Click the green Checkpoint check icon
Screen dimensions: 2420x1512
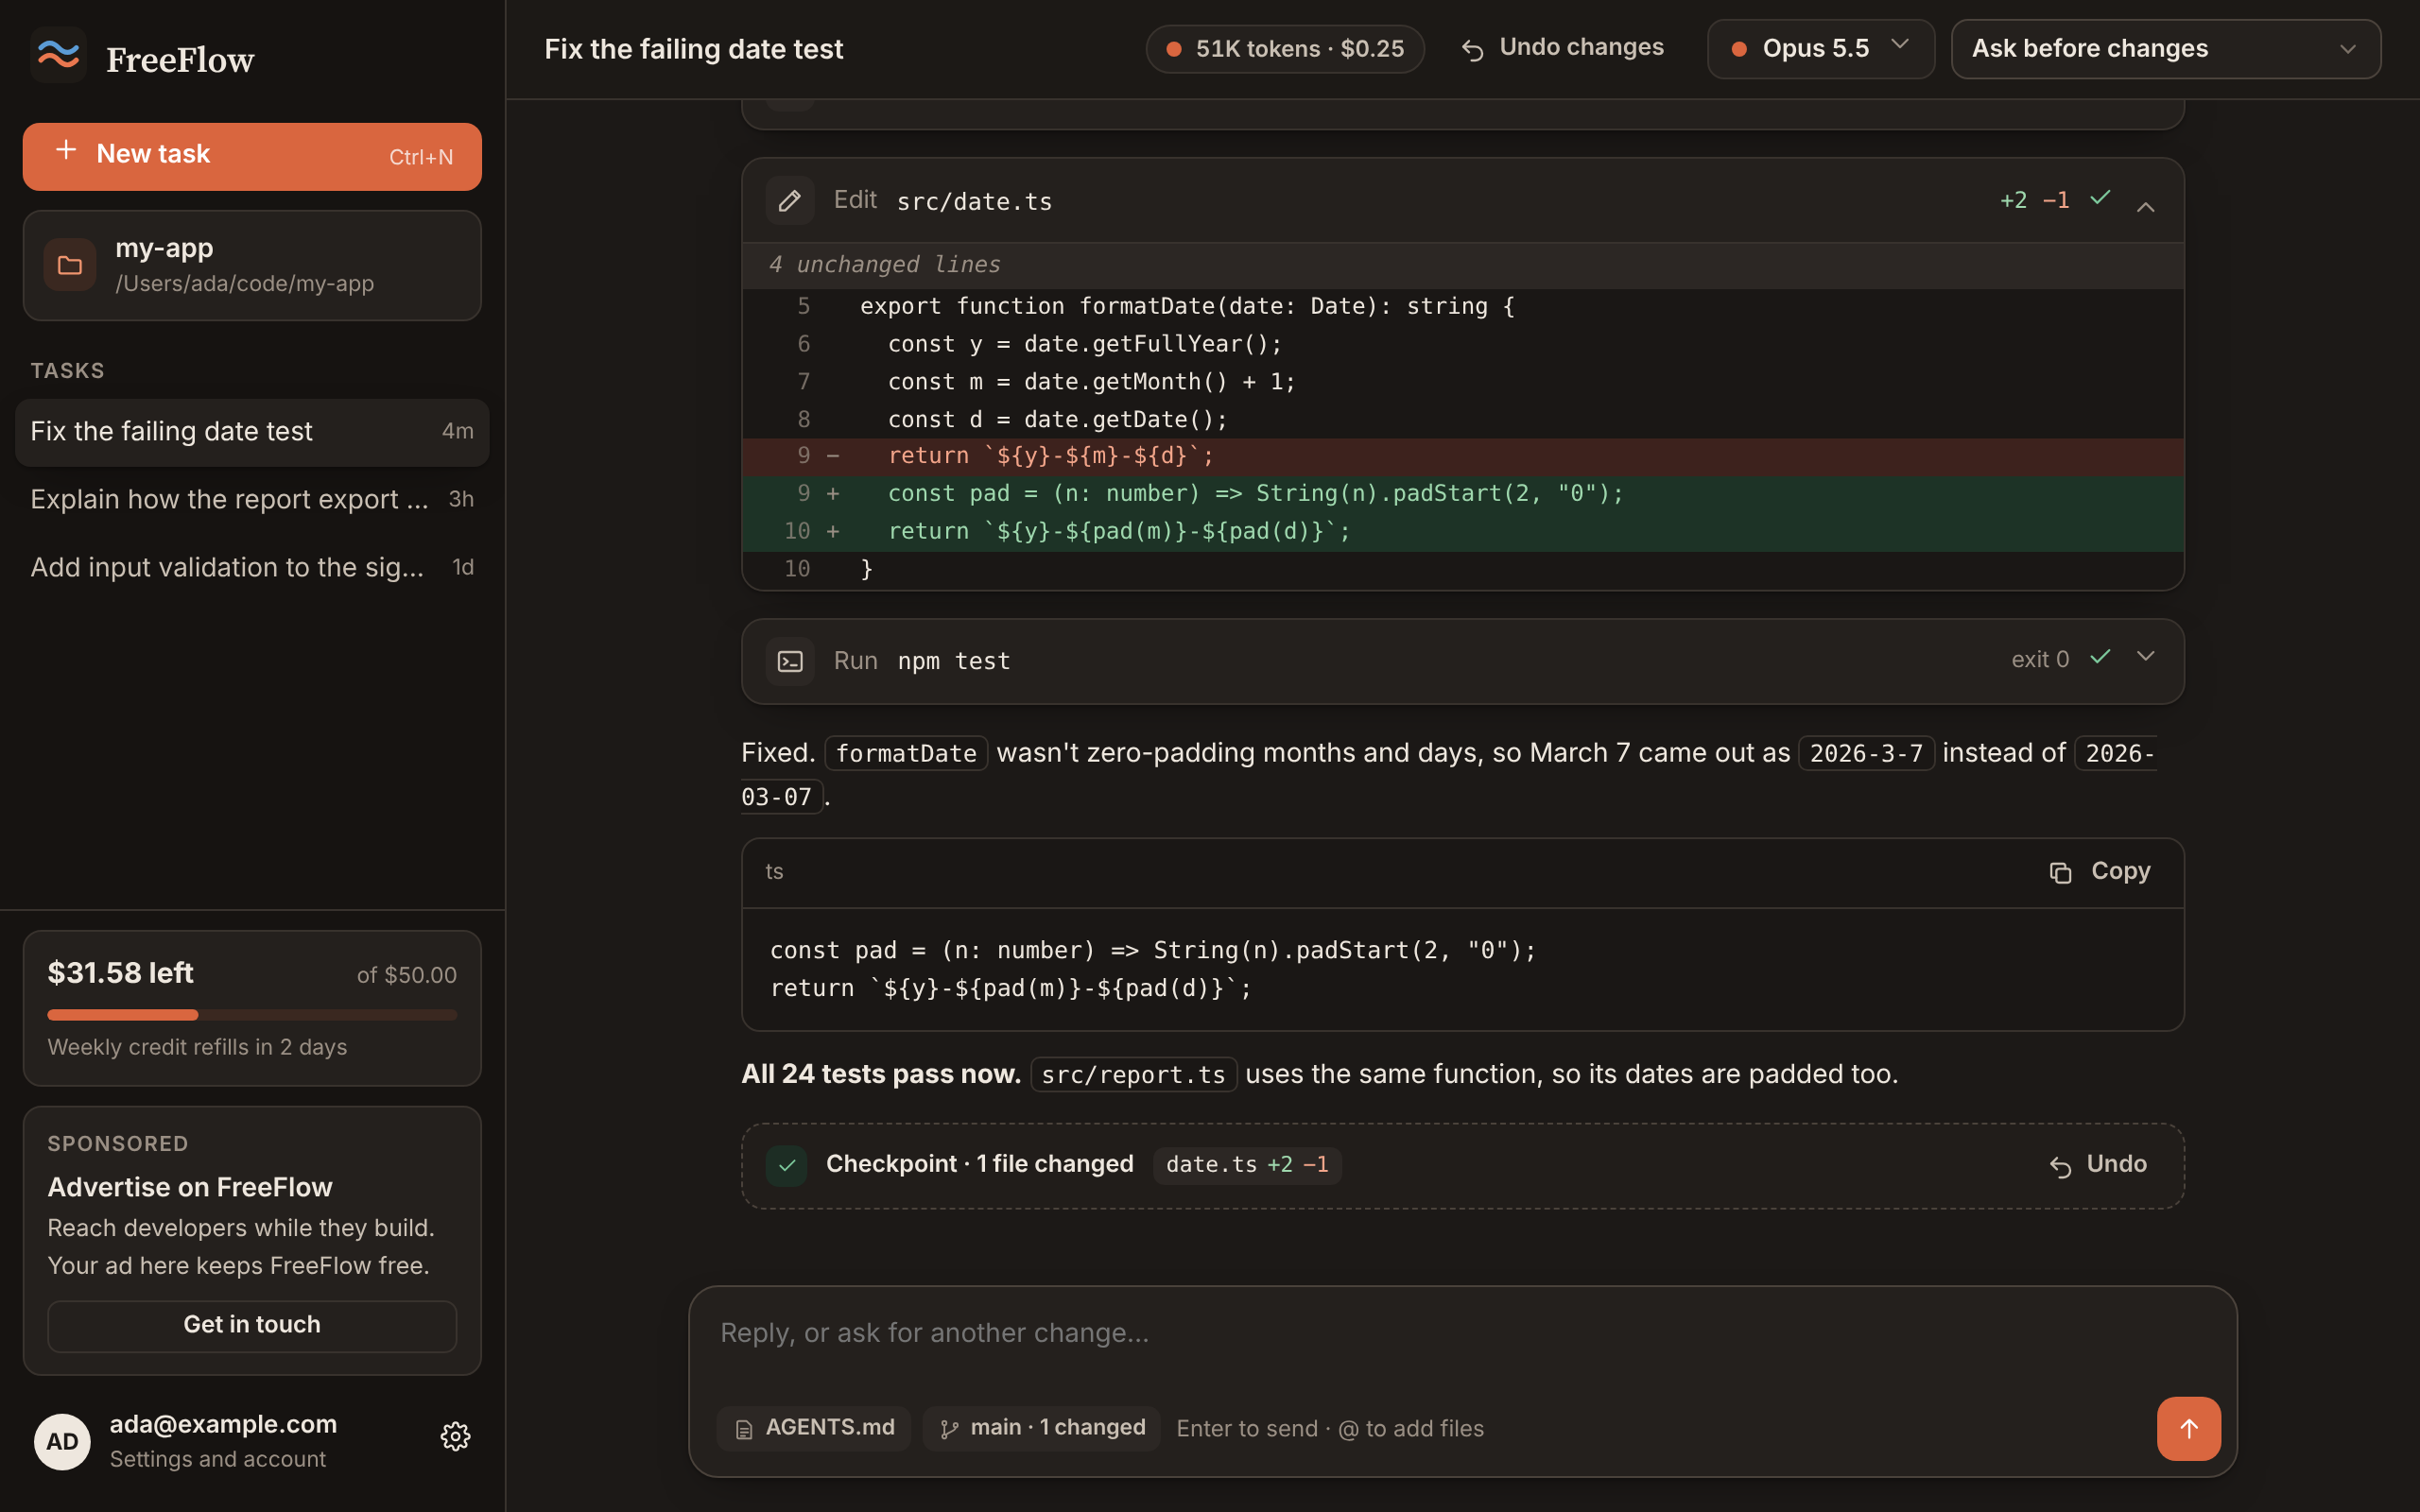tap(787, 1165)
